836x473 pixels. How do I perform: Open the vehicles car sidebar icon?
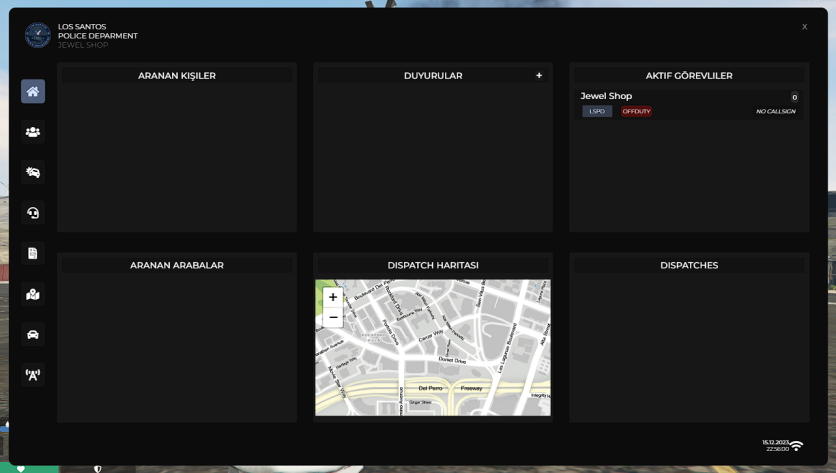pyautogui.click(x=33, y=334)
